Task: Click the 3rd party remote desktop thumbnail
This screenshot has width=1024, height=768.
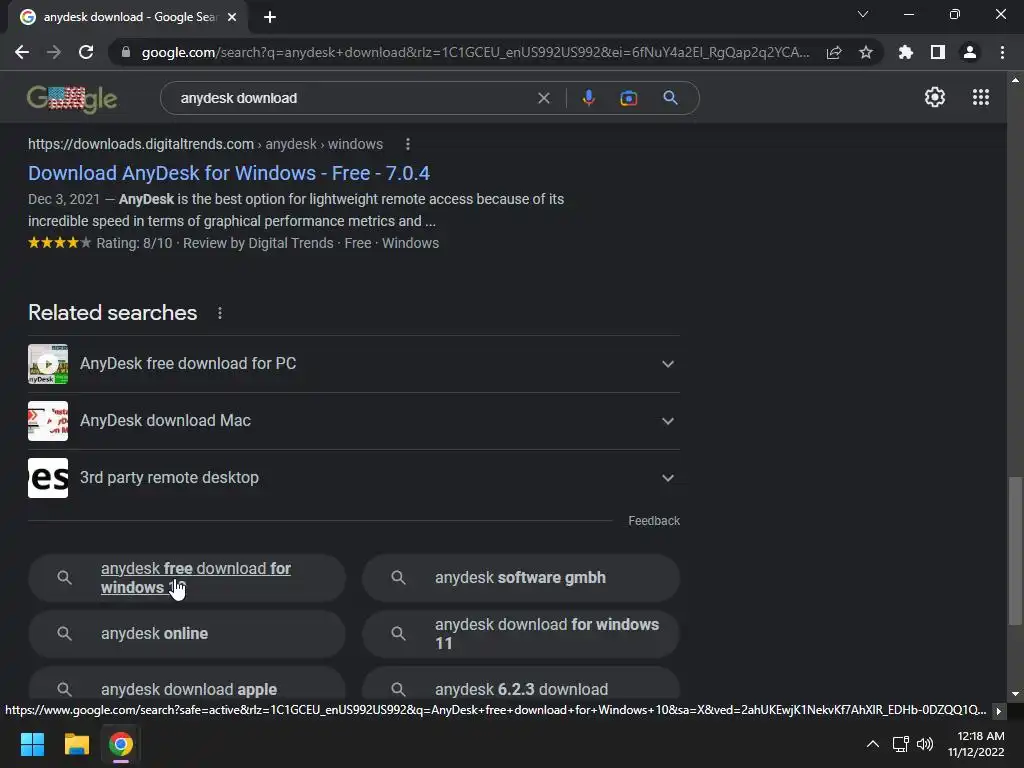Action: (x=48, y=477)
